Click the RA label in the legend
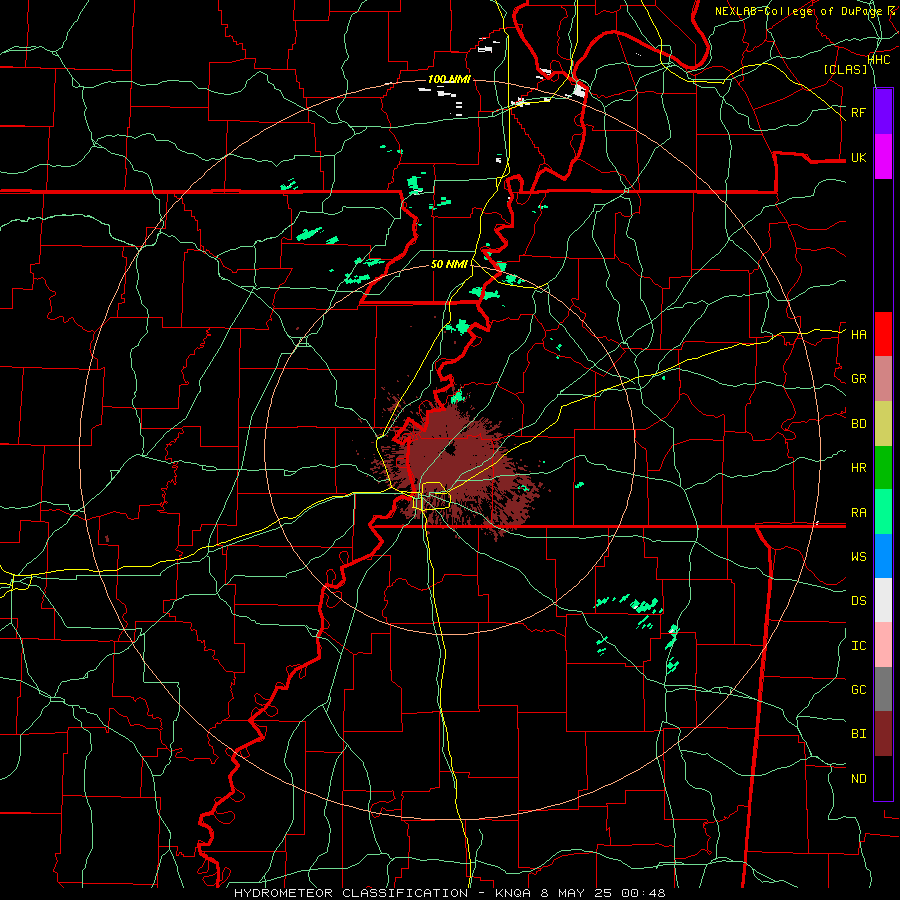This screenshot has width=900, height=900. tap(859, 513)
